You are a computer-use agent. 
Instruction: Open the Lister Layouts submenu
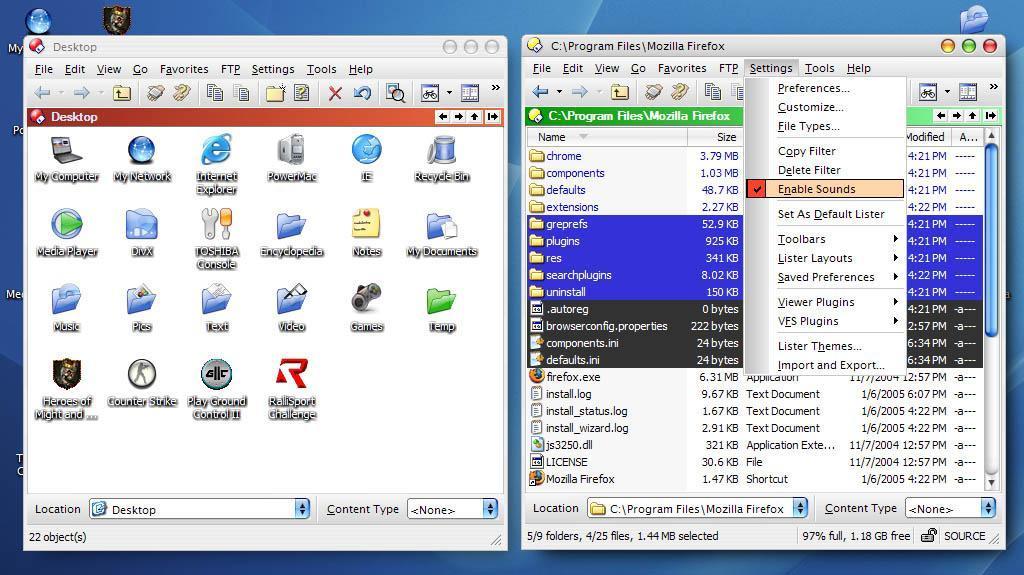(825, 258)
